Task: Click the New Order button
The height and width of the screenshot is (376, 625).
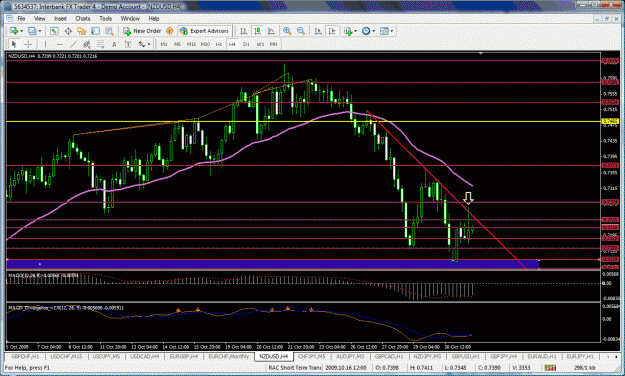Action: tap(142, 31)
